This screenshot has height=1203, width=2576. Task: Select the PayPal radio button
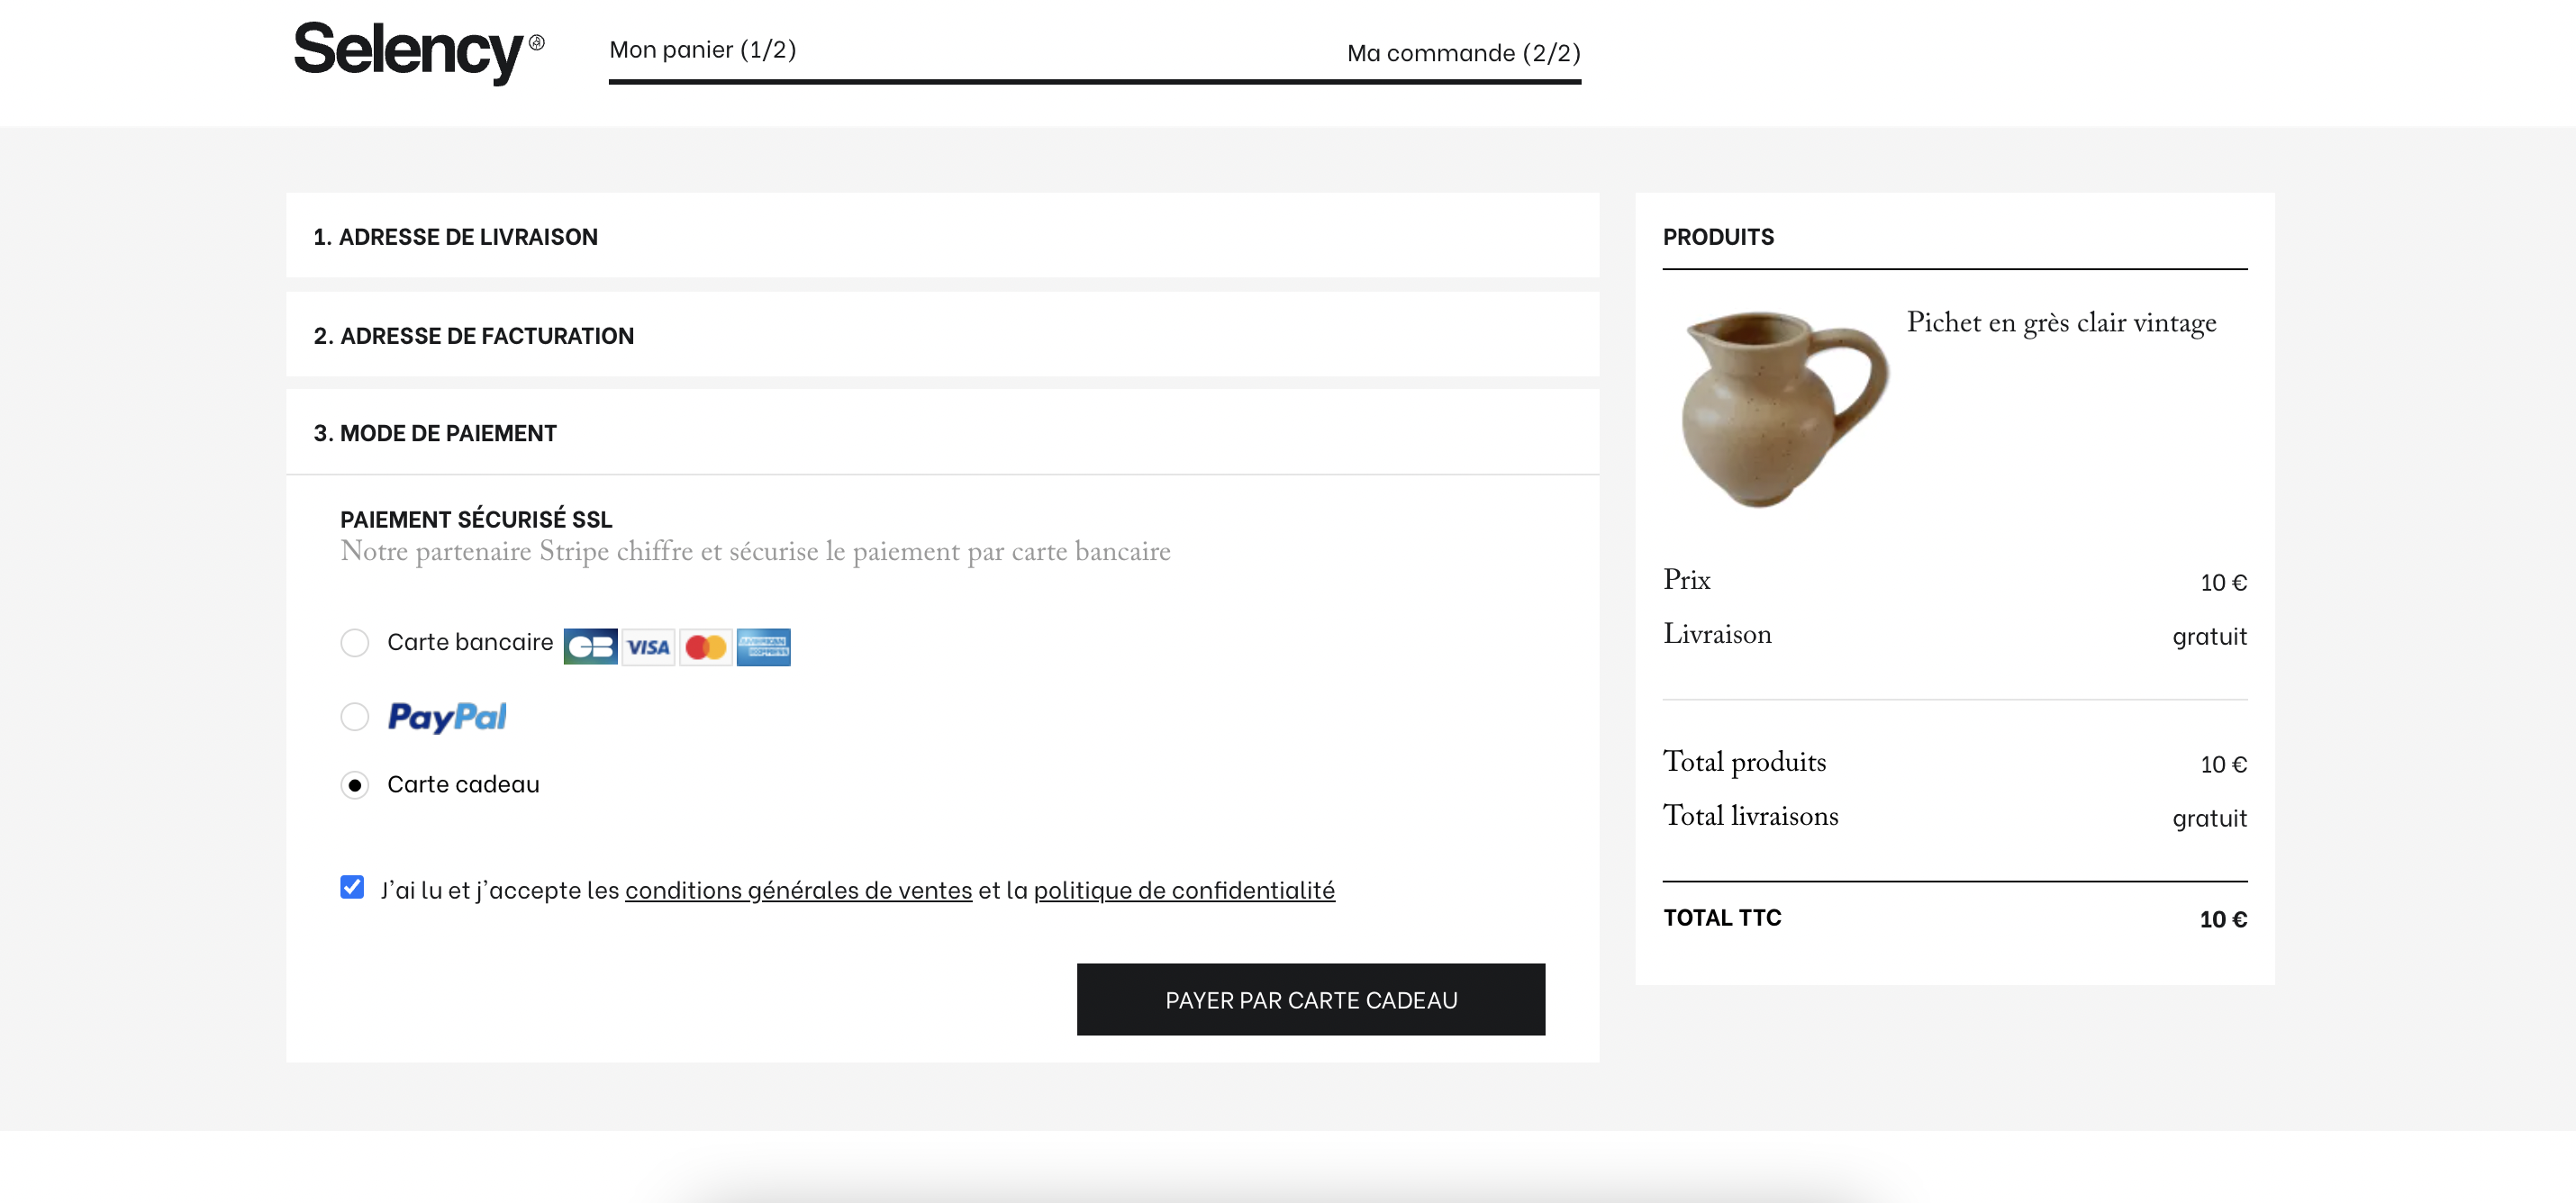pos(355,717)
